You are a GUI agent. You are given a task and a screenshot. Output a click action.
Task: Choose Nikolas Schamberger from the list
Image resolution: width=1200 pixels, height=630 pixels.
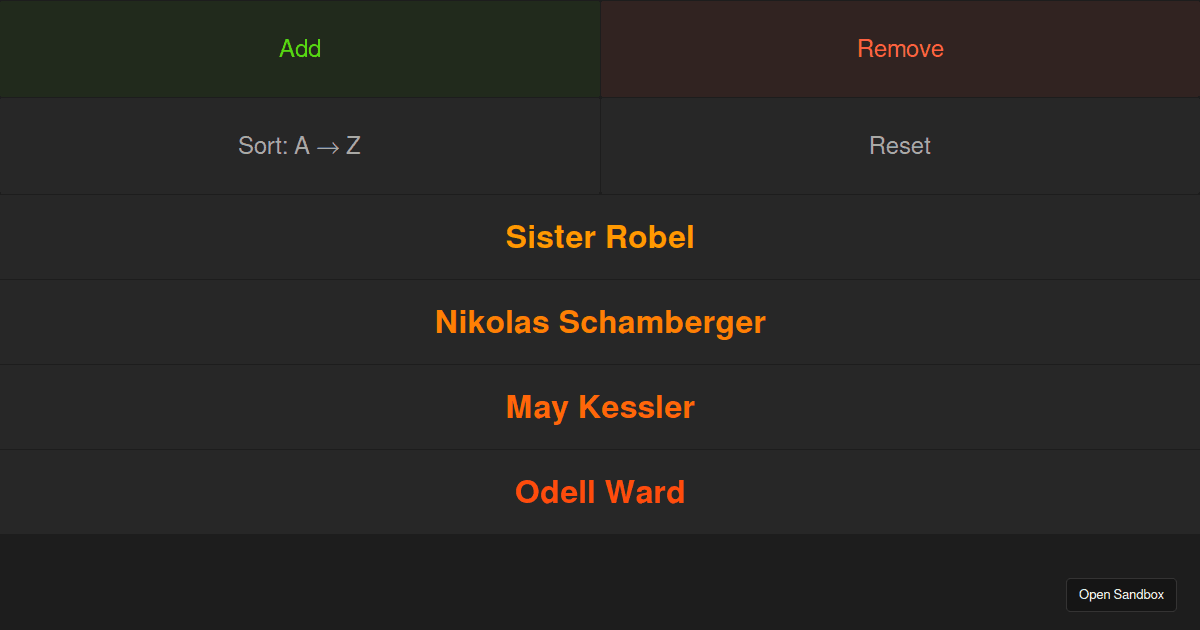point(600,322)
